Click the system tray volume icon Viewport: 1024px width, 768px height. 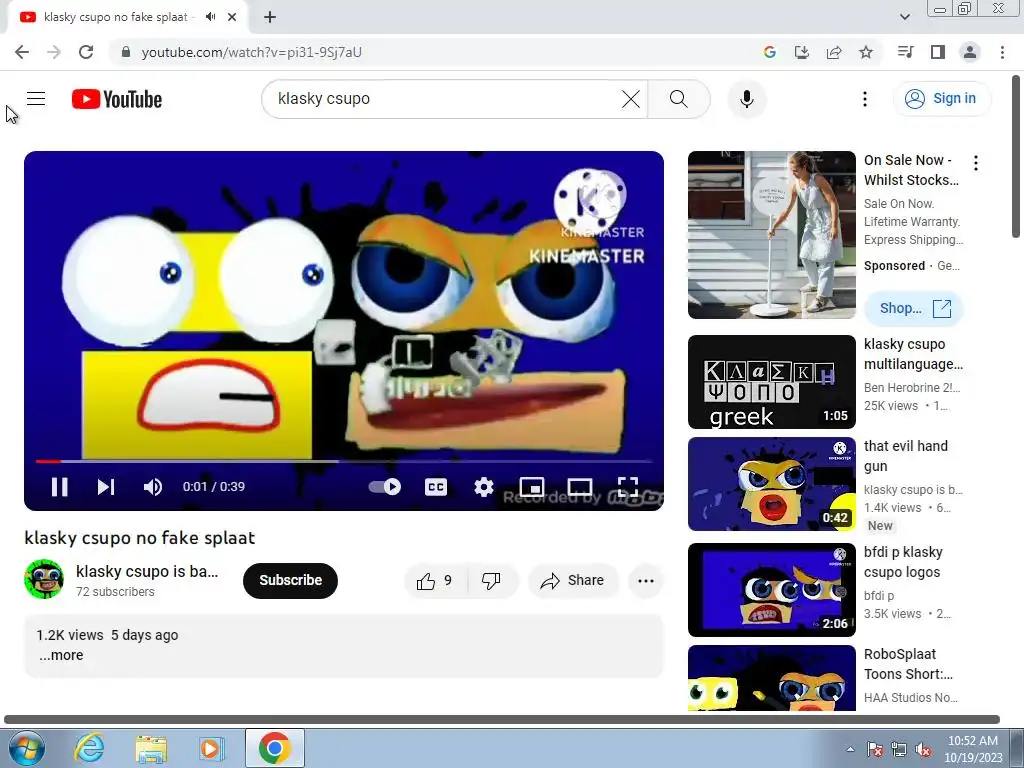pyautogui.click(x=923, y=749)
